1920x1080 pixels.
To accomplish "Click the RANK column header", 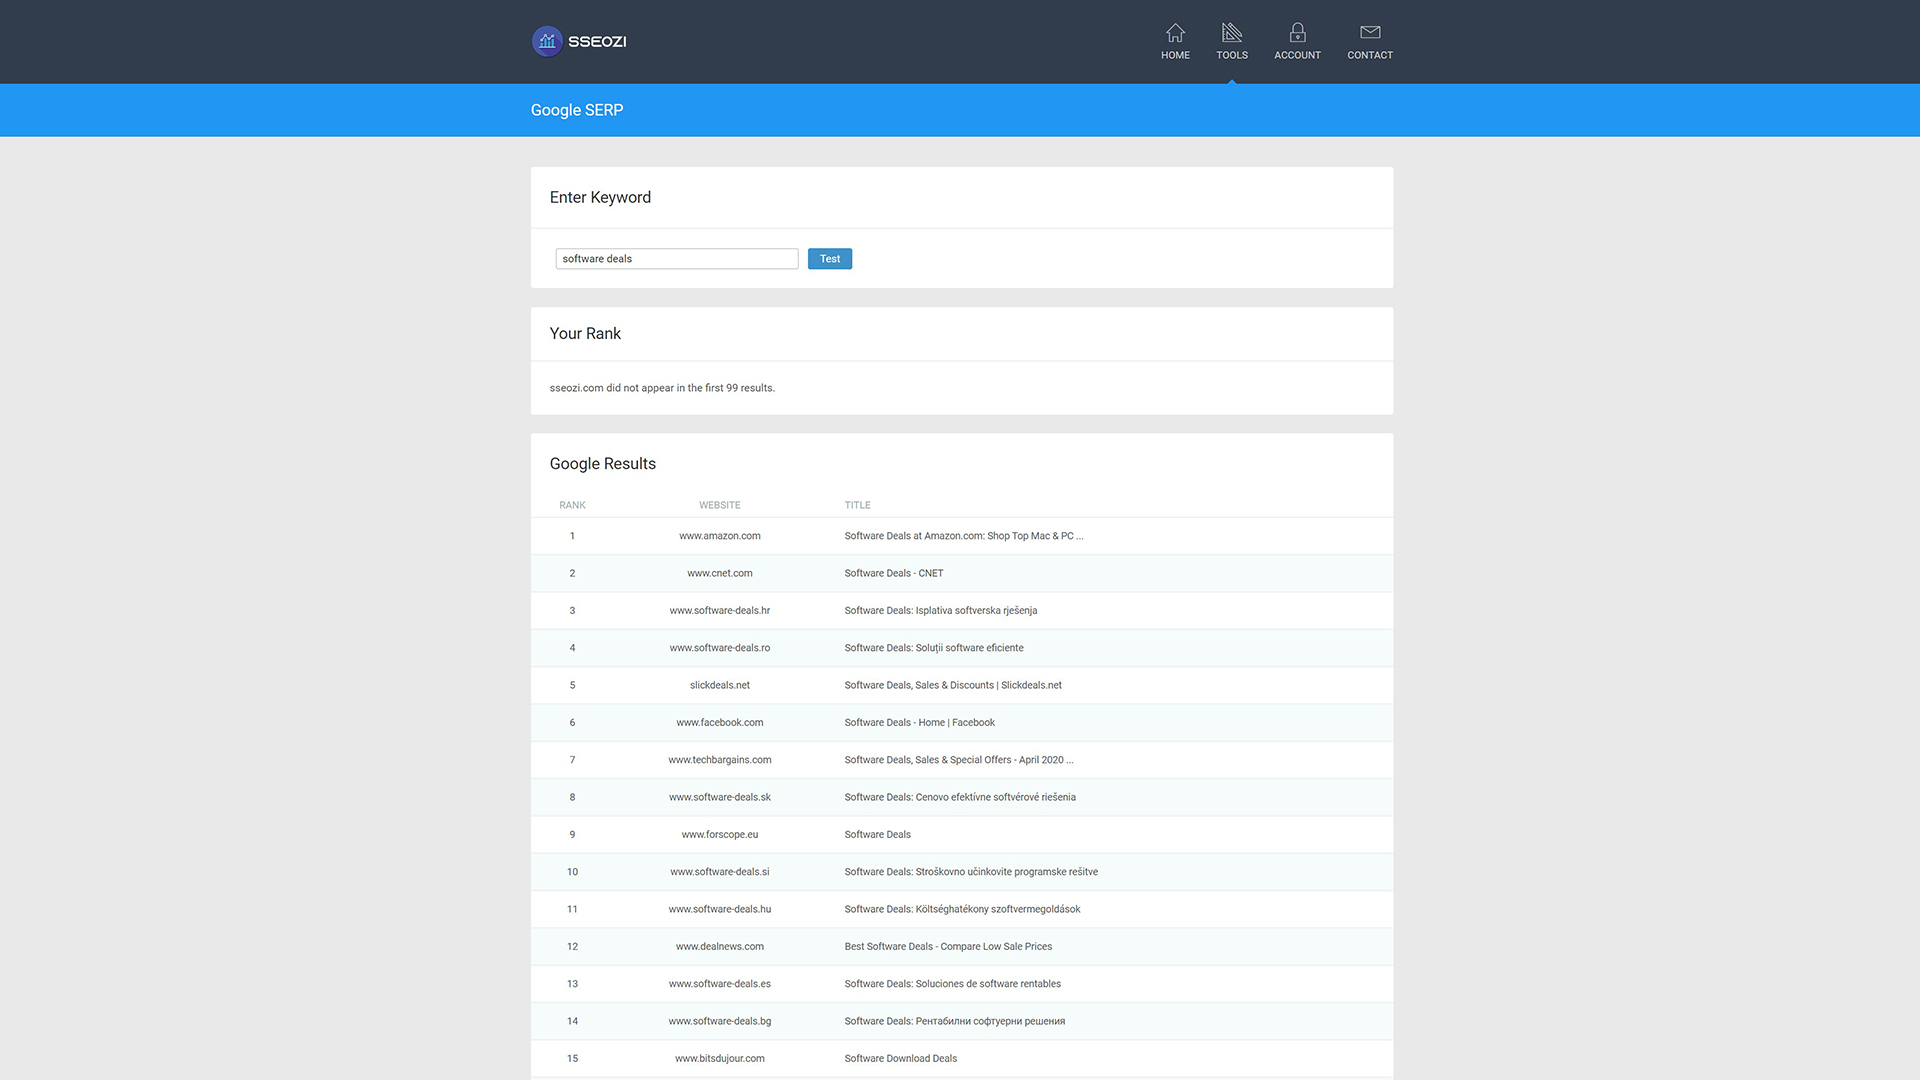I will coord(572,505).
